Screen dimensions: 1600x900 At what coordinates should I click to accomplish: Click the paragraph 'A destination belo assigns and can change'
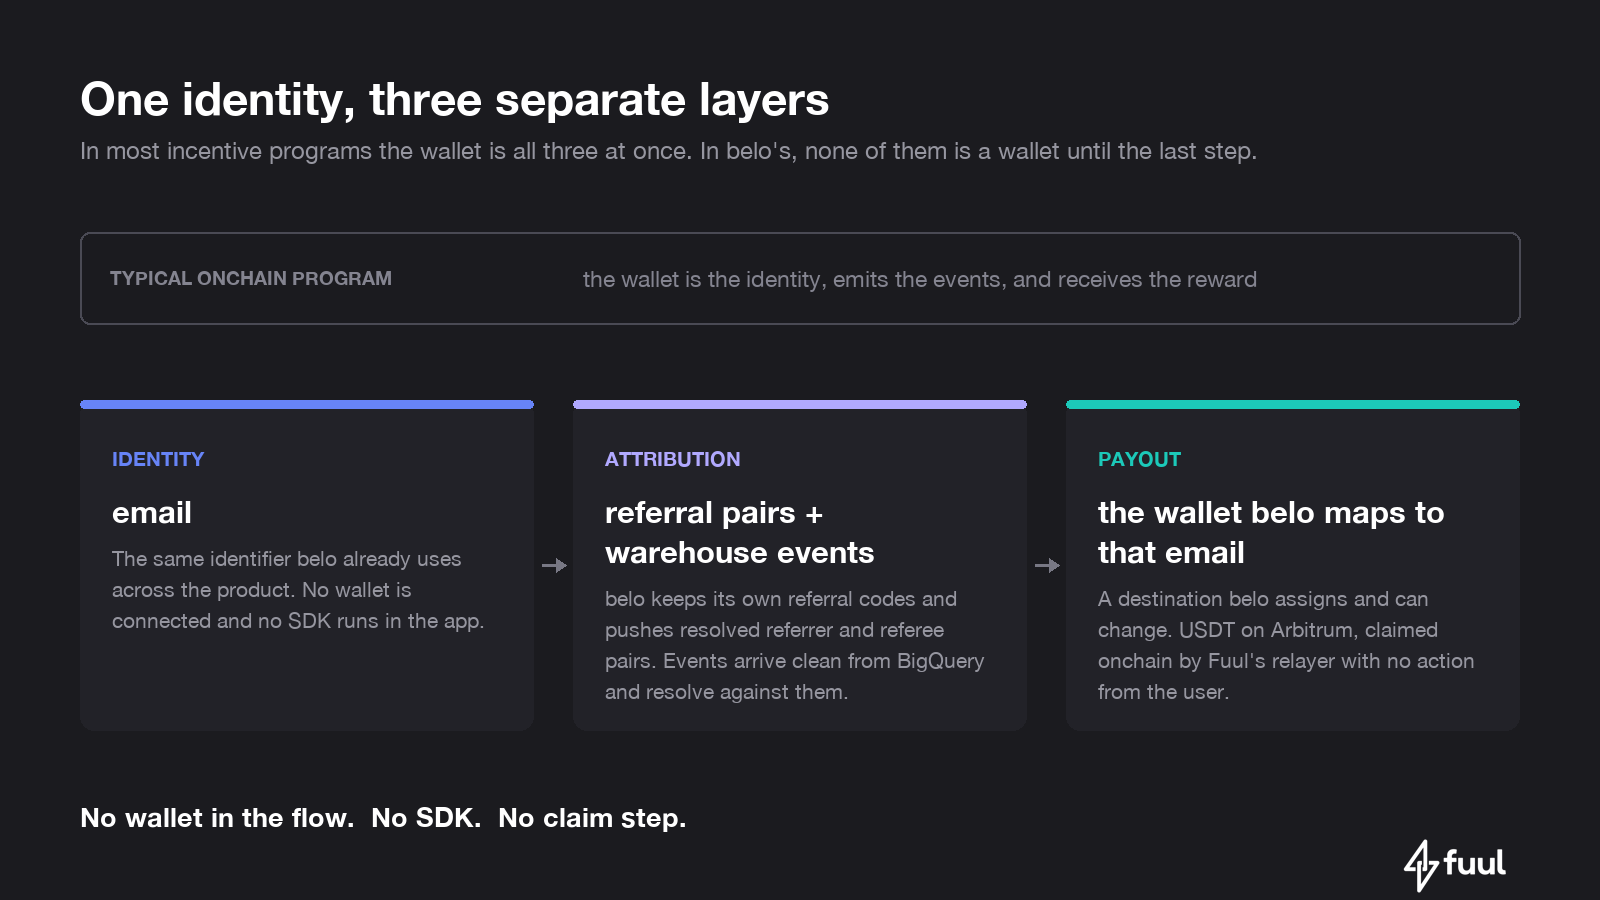click(x=1286, y=645)
